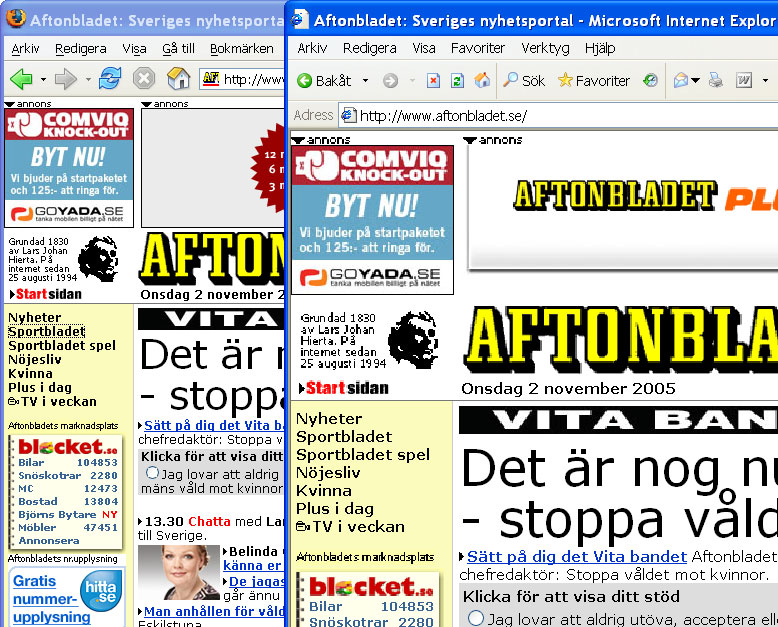Click the page icon in IE address bar
The height and width of the screenshot is (627, 778).
point(349,115)
